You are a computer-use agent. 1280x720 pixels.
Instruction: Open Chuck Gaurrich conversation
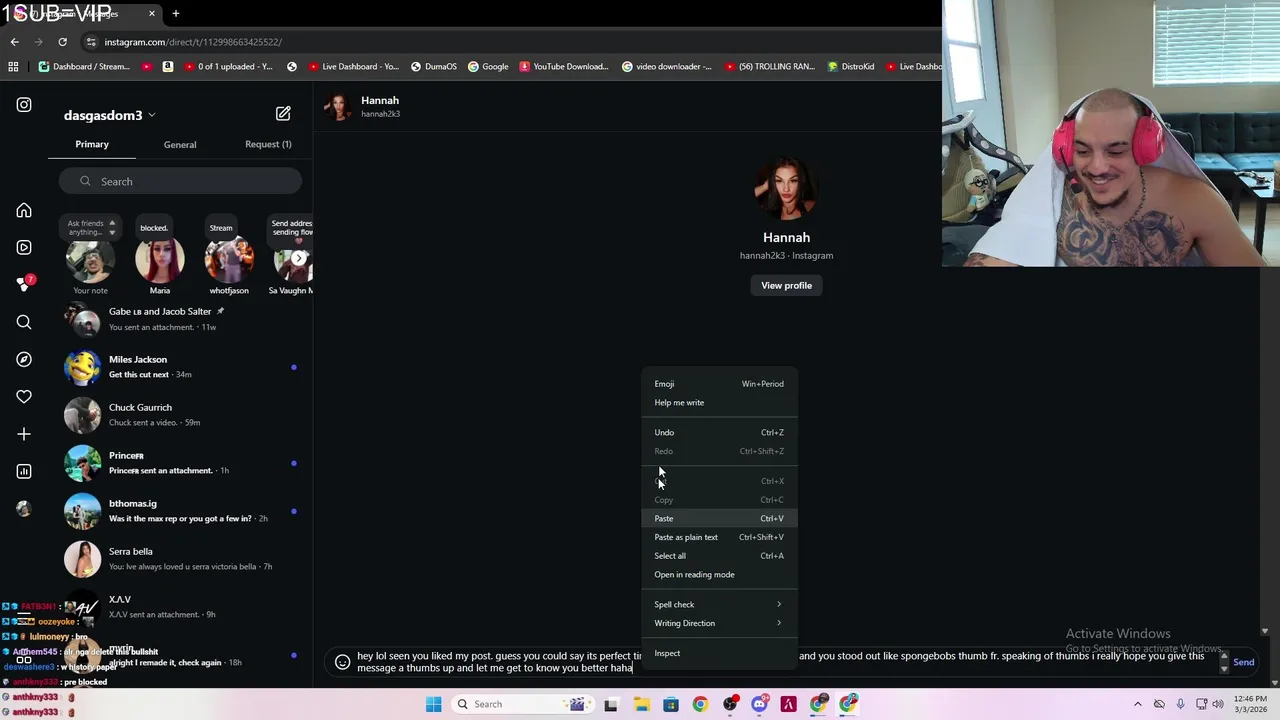180,415
